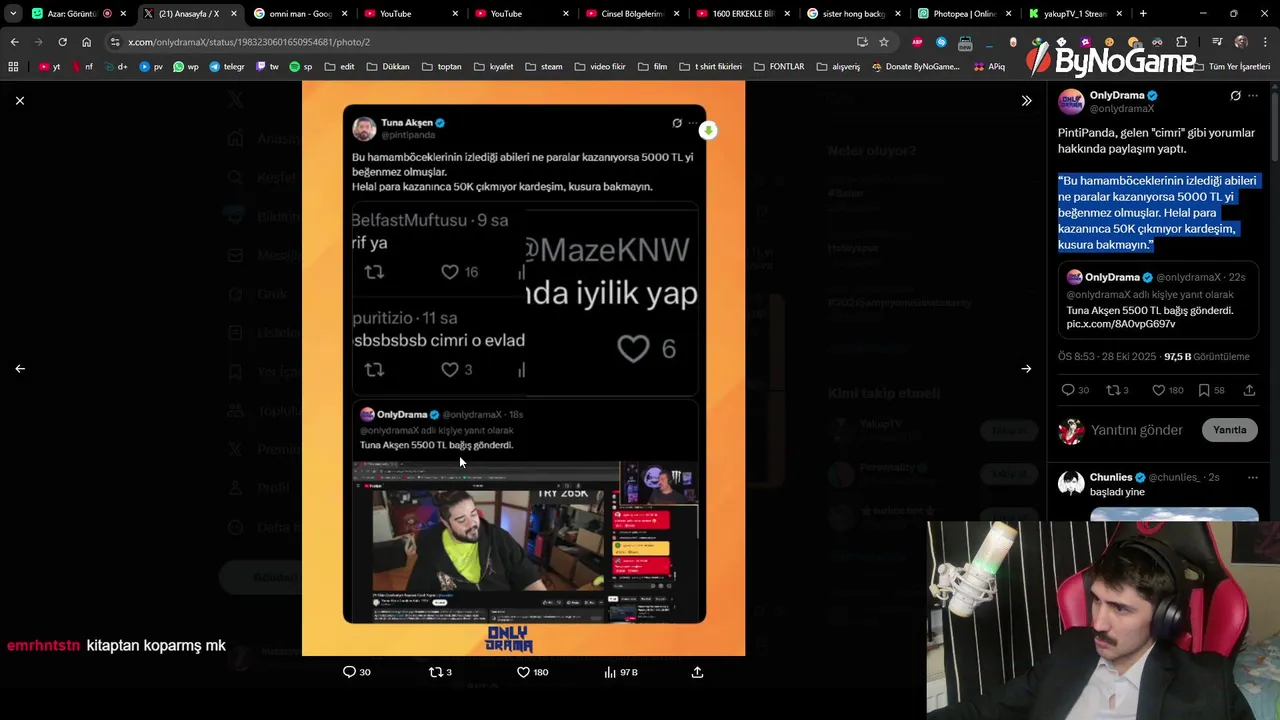The height and width of the screenshot is (720, 1280).
Task: Open the ABP extension icon
Action: point(917,42)
